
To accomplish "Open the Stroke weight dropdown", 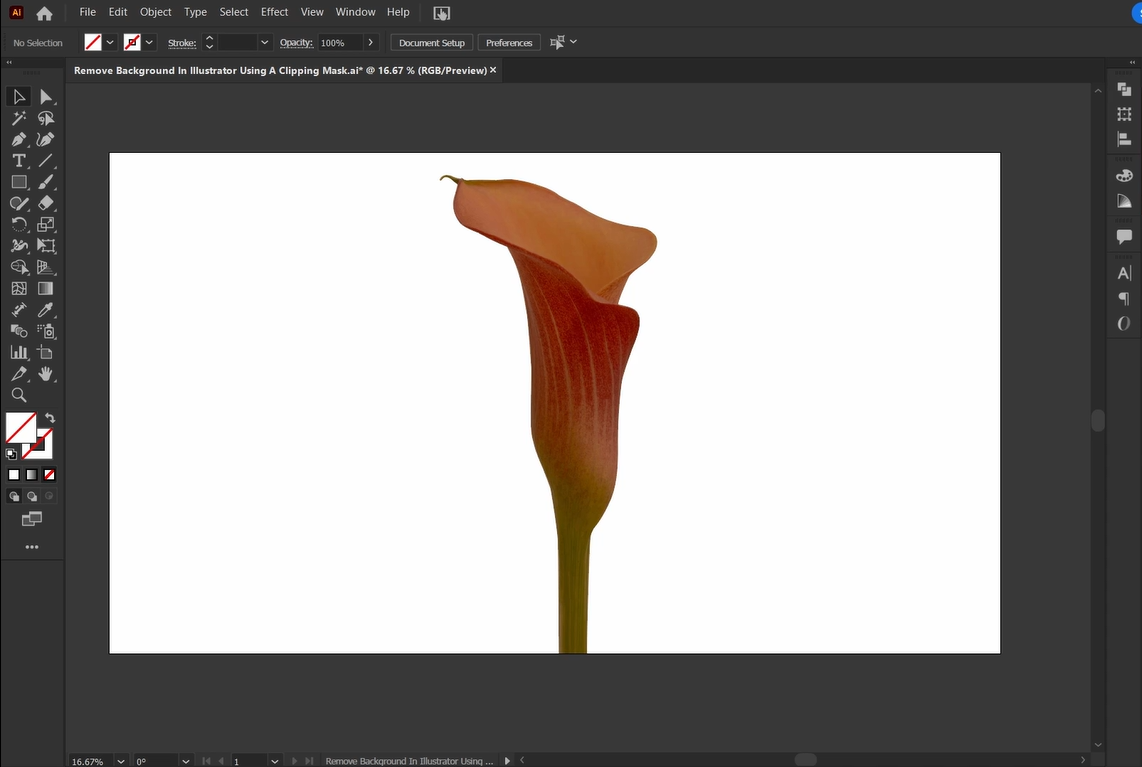I will [x=264, y=42].
